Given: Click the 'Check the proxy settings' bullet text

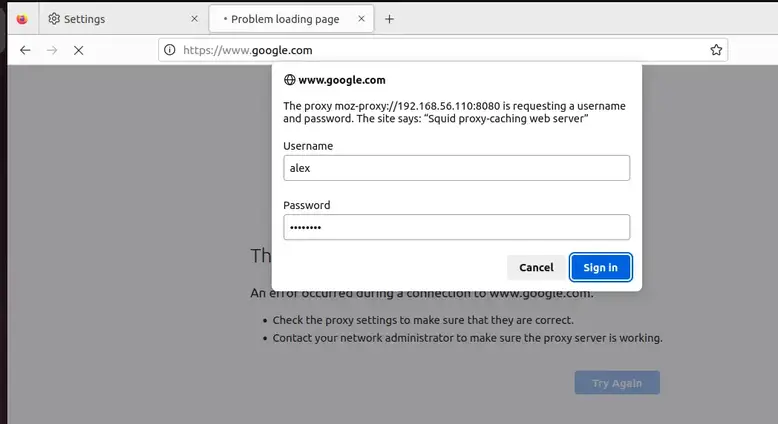Looking at the screenshot, I should tap(423, 320).
